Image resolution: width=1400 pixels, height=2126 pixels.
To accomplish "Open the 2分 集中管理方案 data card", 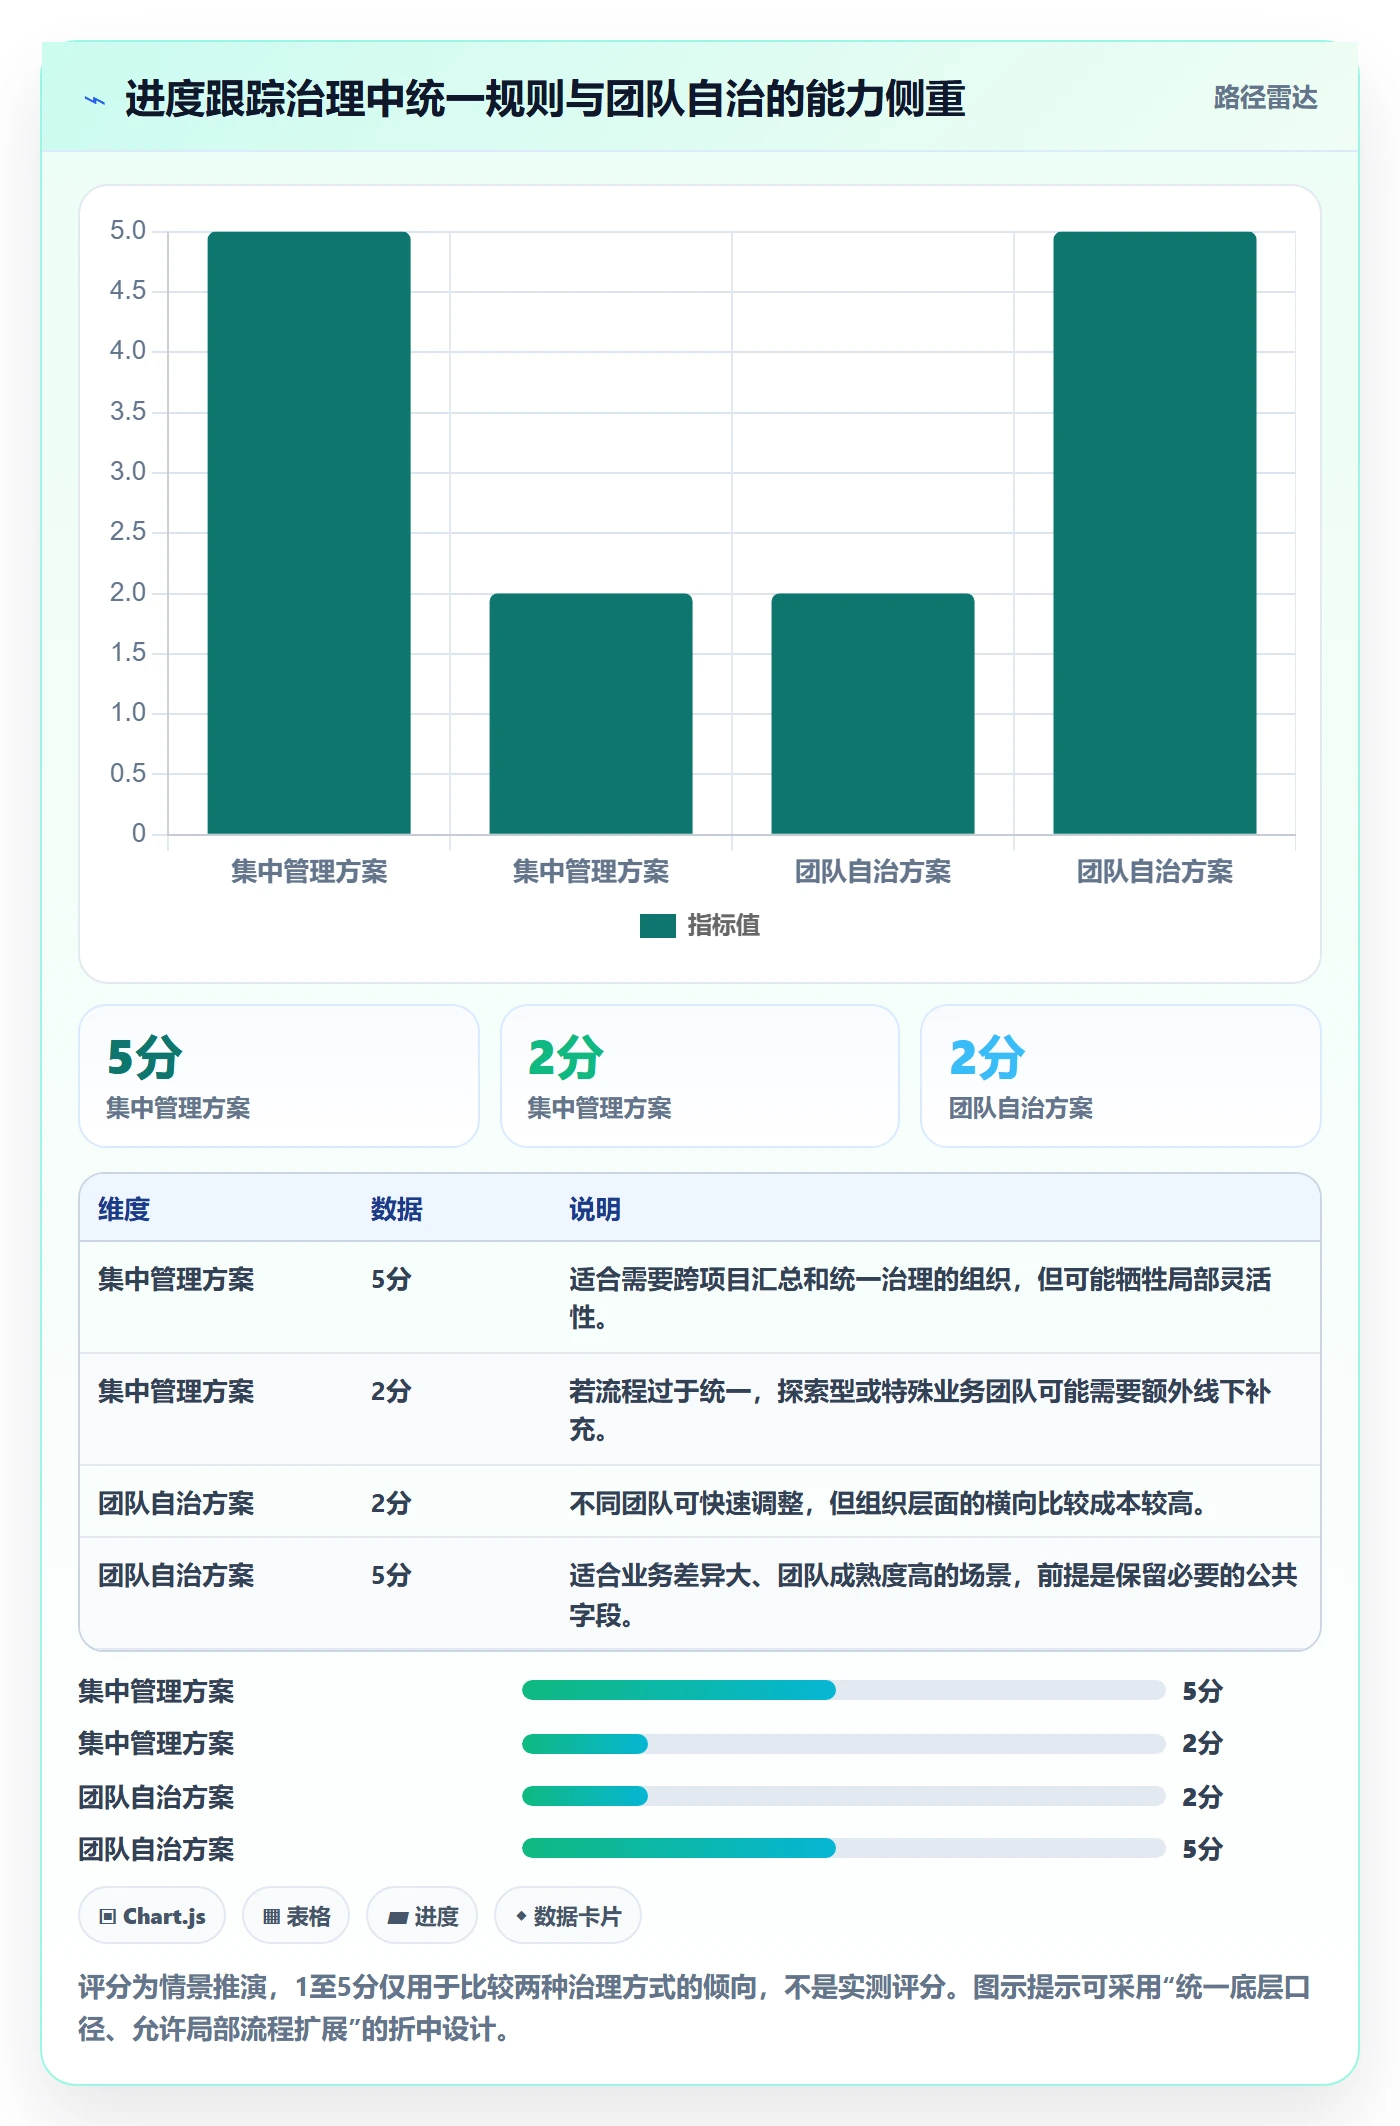I will click(700, 1076).
